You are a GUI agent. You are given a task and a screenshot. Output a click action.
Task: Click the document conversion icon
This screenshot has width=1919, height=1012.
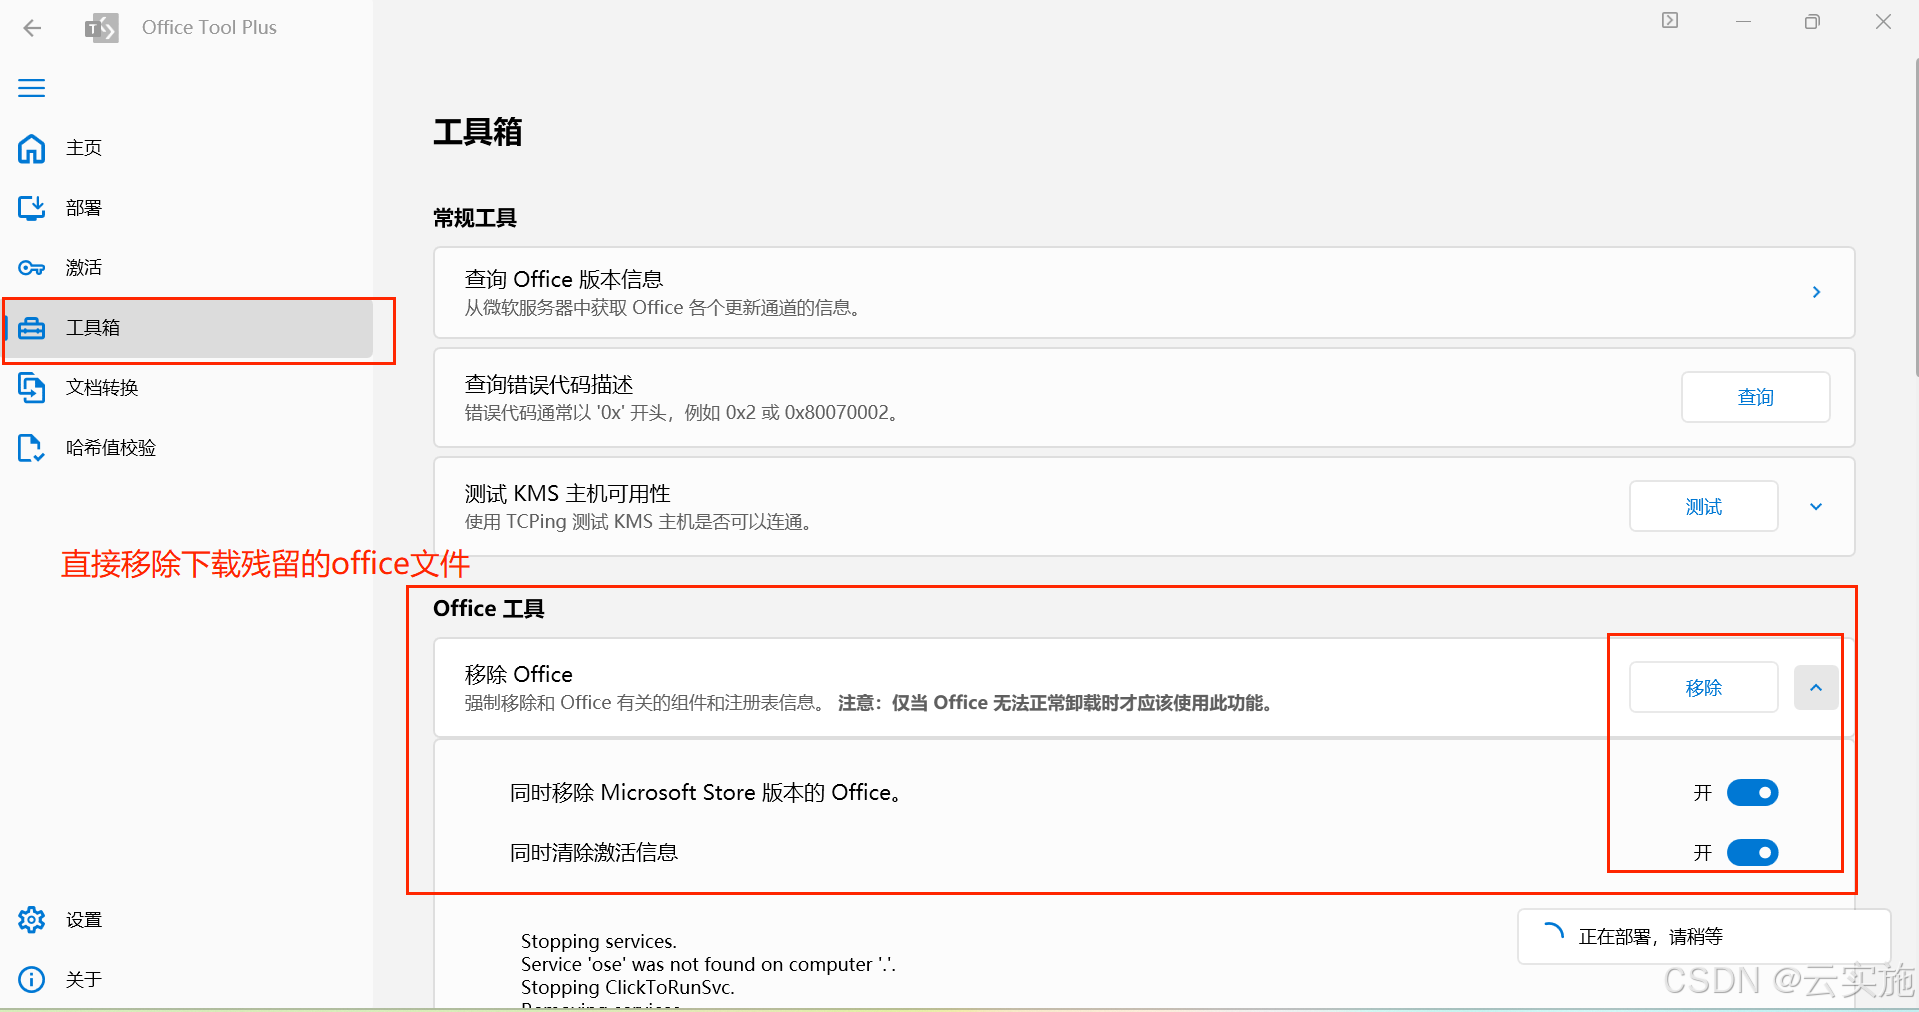(32, 388)
